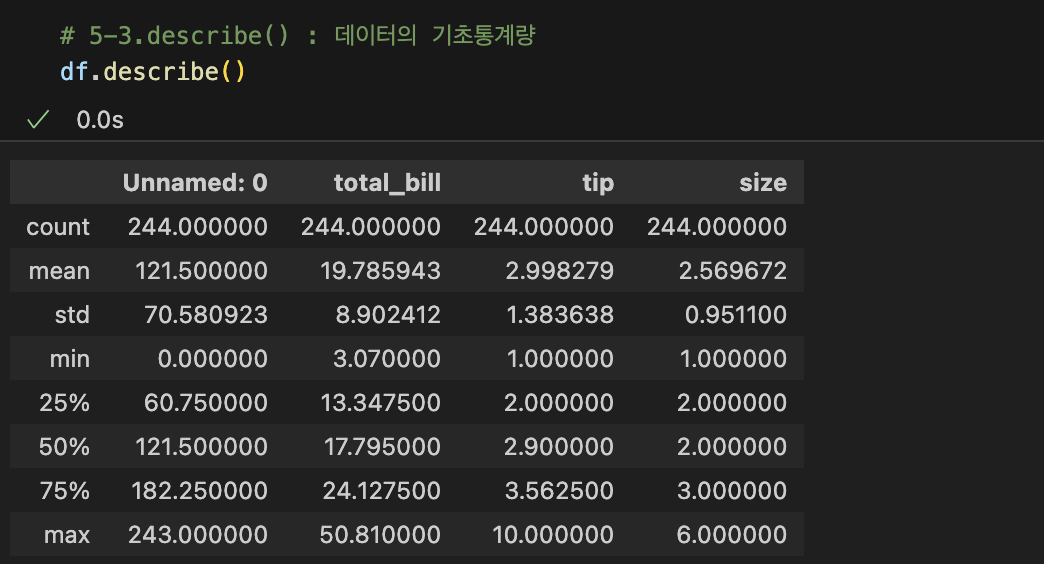
Task: Click the 75% row label
Action: tap(65, 491)
